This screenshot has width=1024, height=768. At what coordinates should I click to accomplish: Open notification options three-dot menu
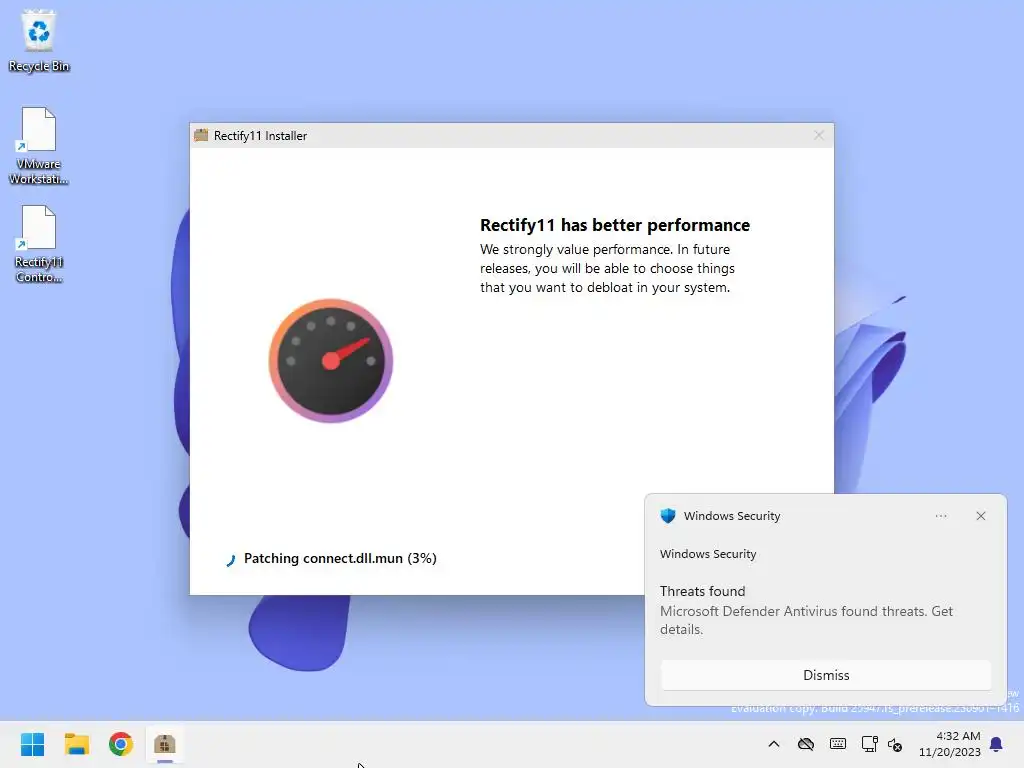click(x=941, y=516)
